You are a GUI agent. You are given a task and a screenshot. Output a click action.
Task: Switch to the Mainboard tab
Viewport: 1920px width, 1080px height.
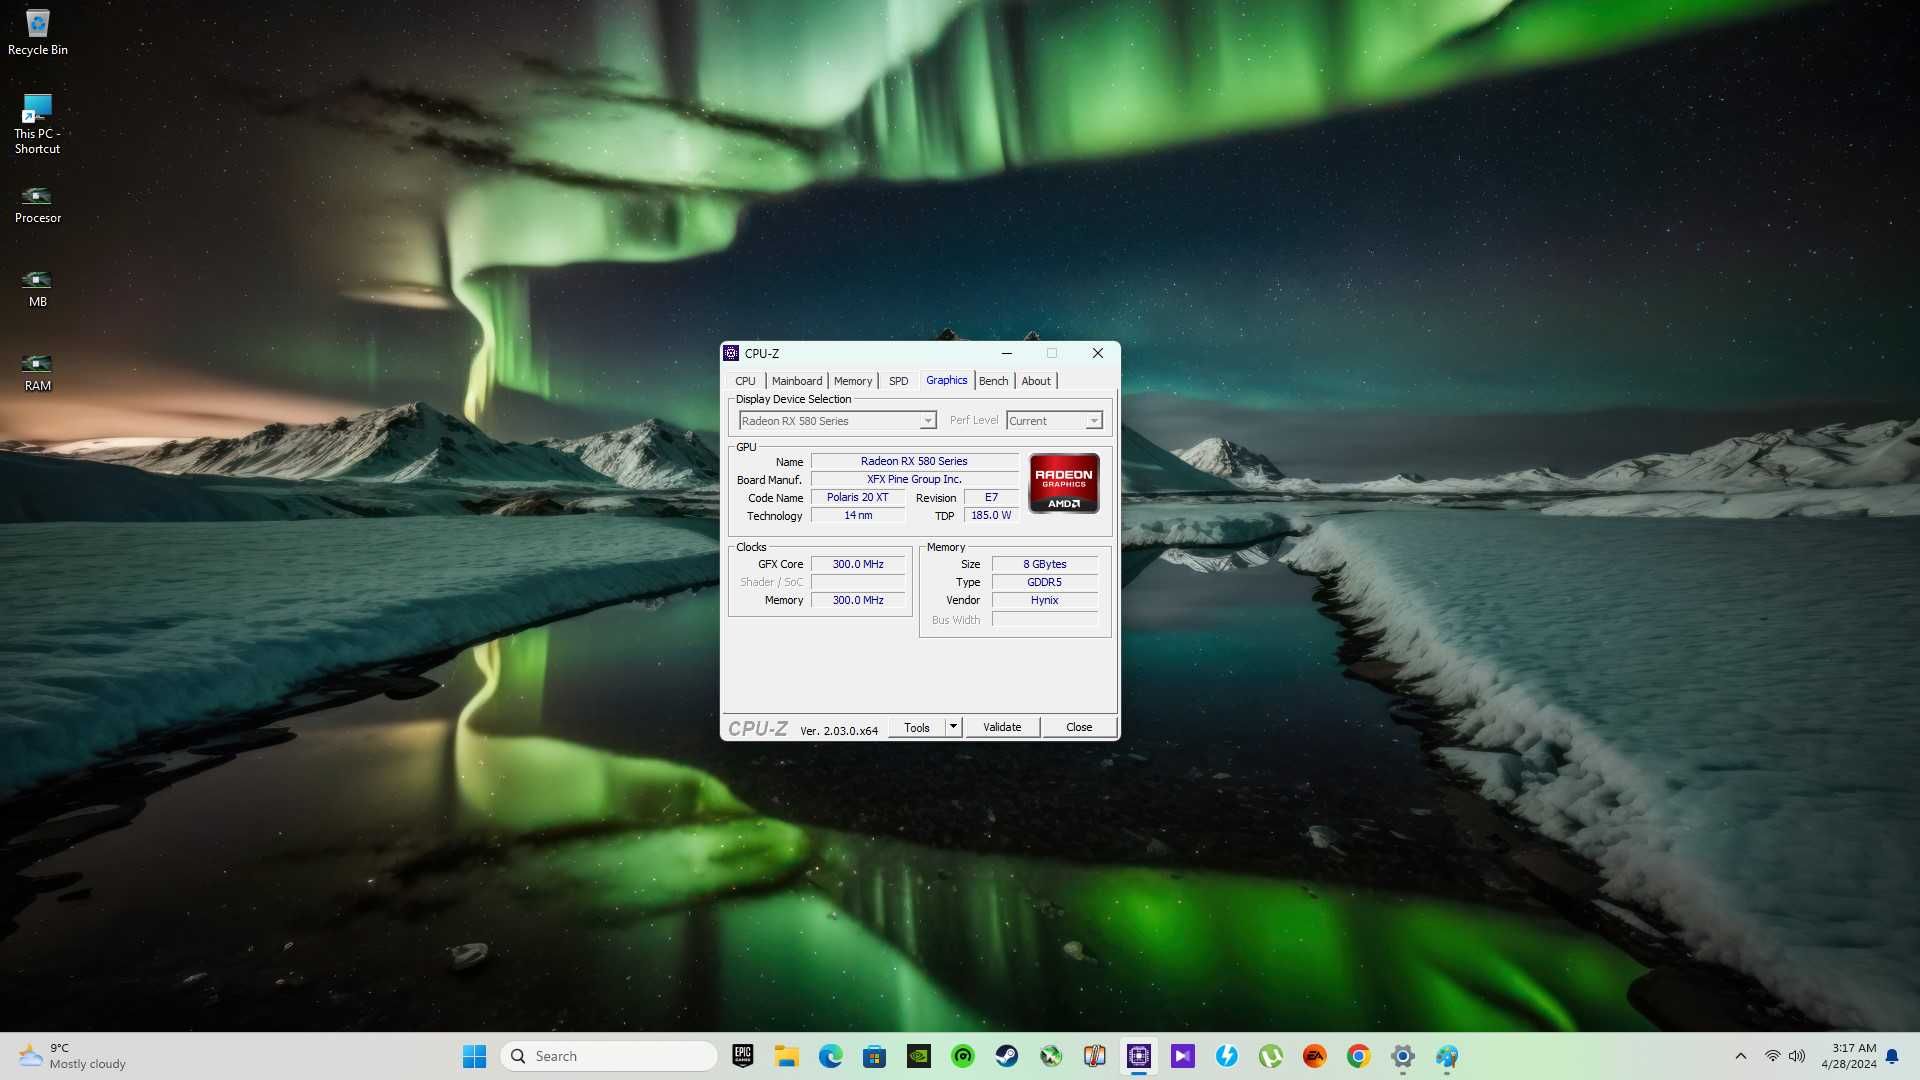797,381
